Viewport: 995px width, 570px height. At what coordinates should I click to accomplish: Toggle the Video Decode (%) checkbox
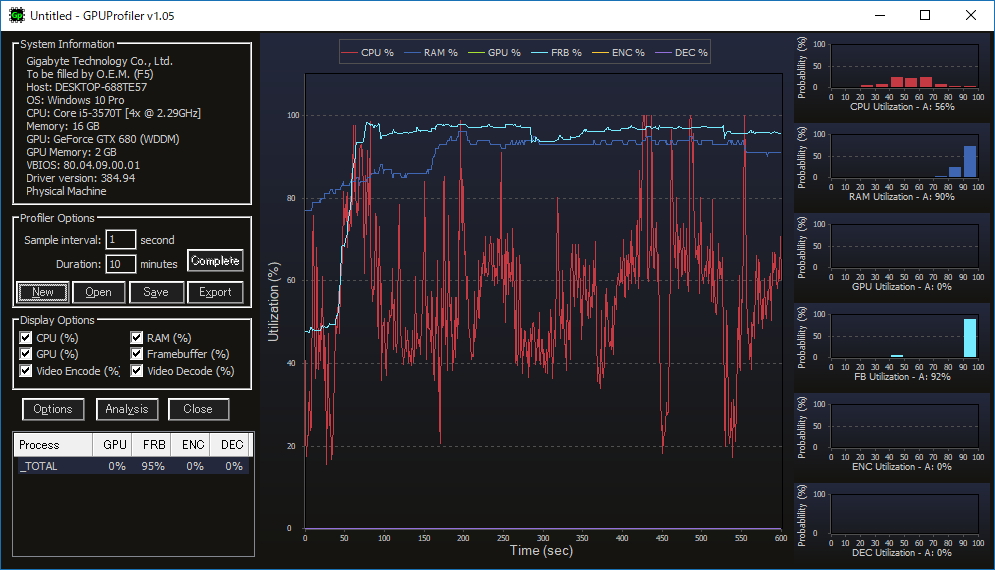[136, 371]
